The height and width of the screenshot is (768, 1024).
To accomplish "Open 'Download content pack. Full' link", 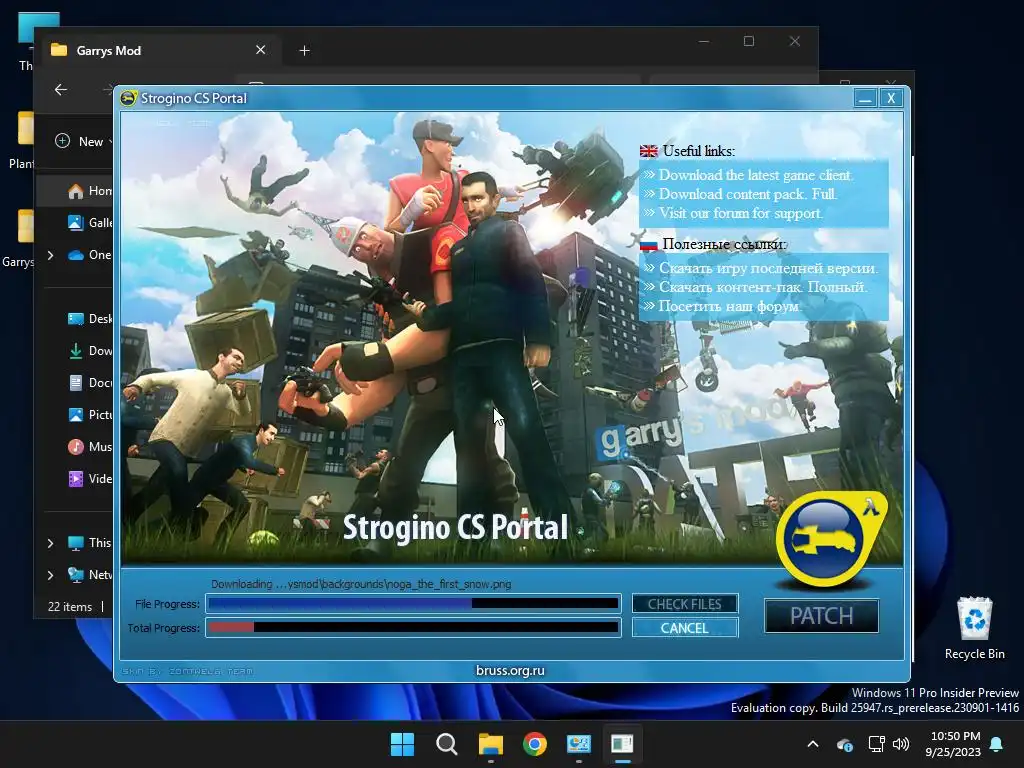I will [x=748, y=194].
